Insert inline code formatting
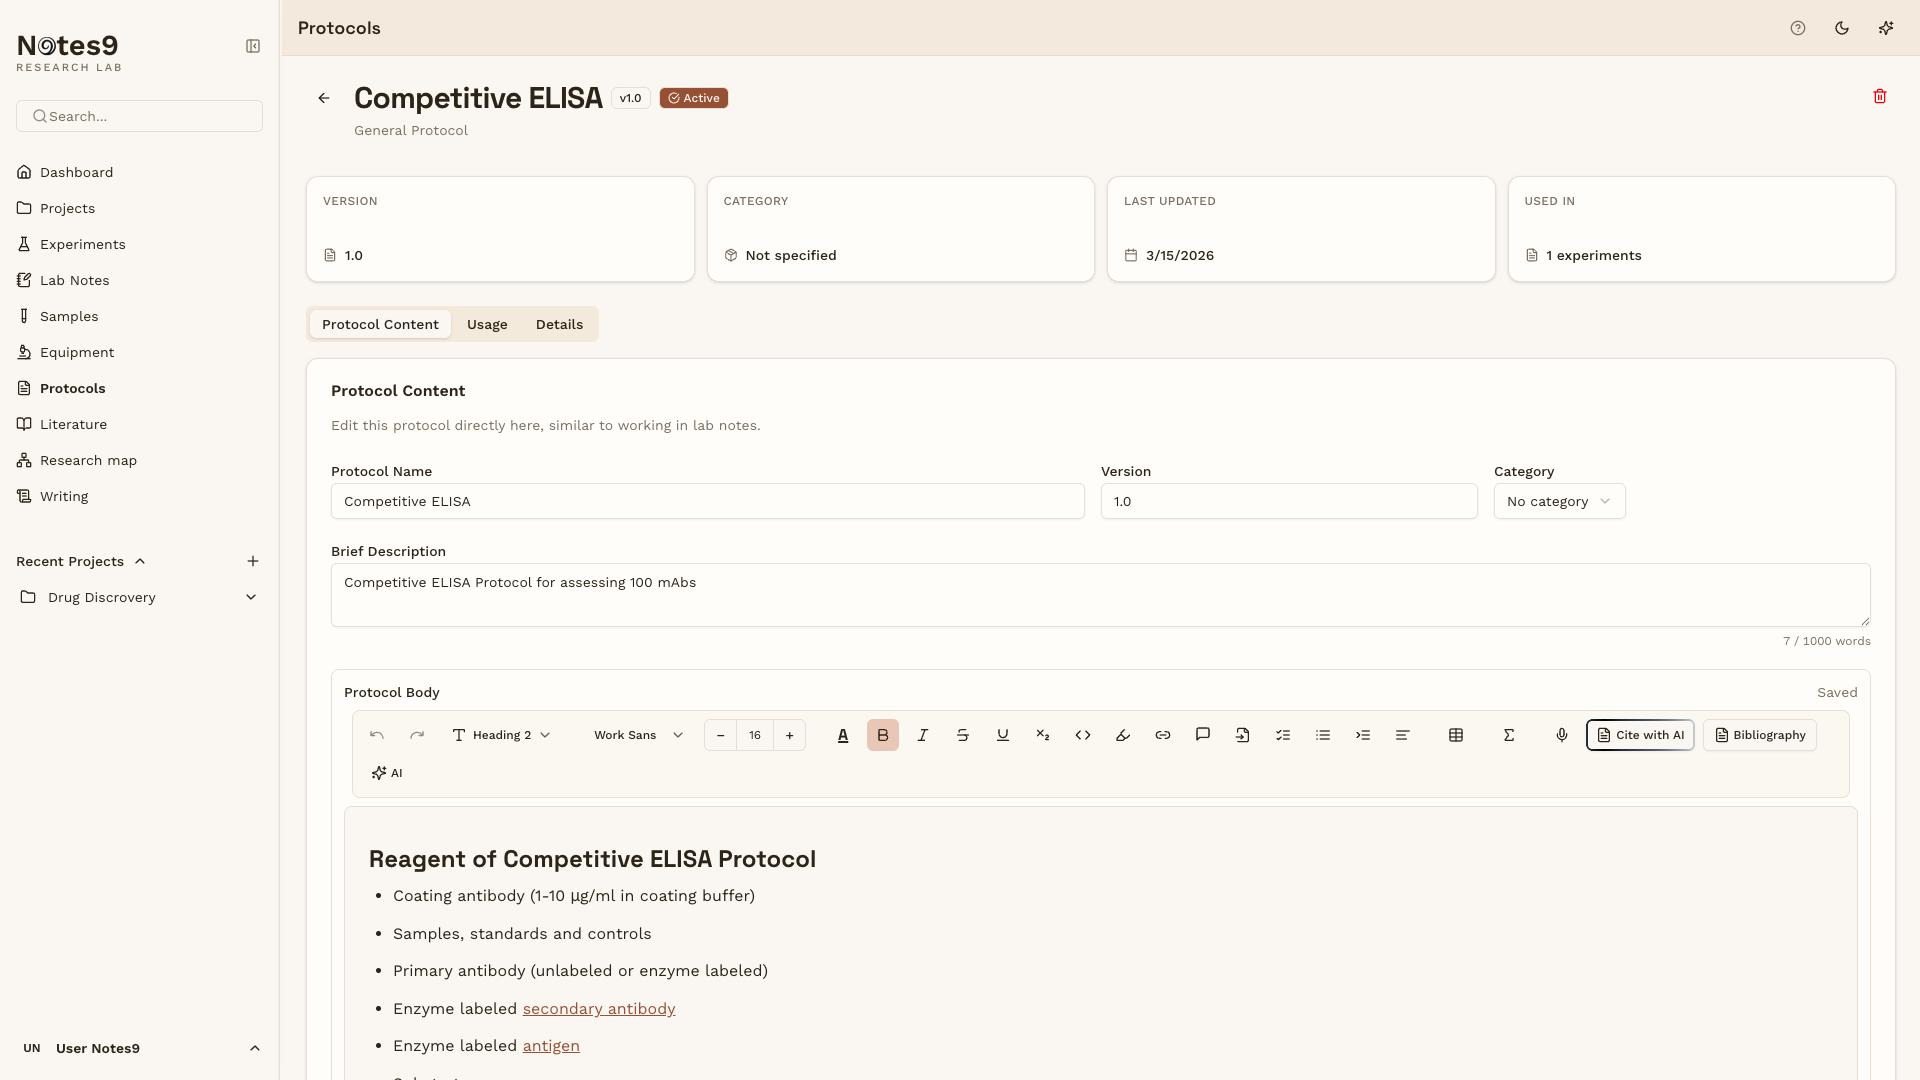1920x1080 pixels. coord(1083,735)
